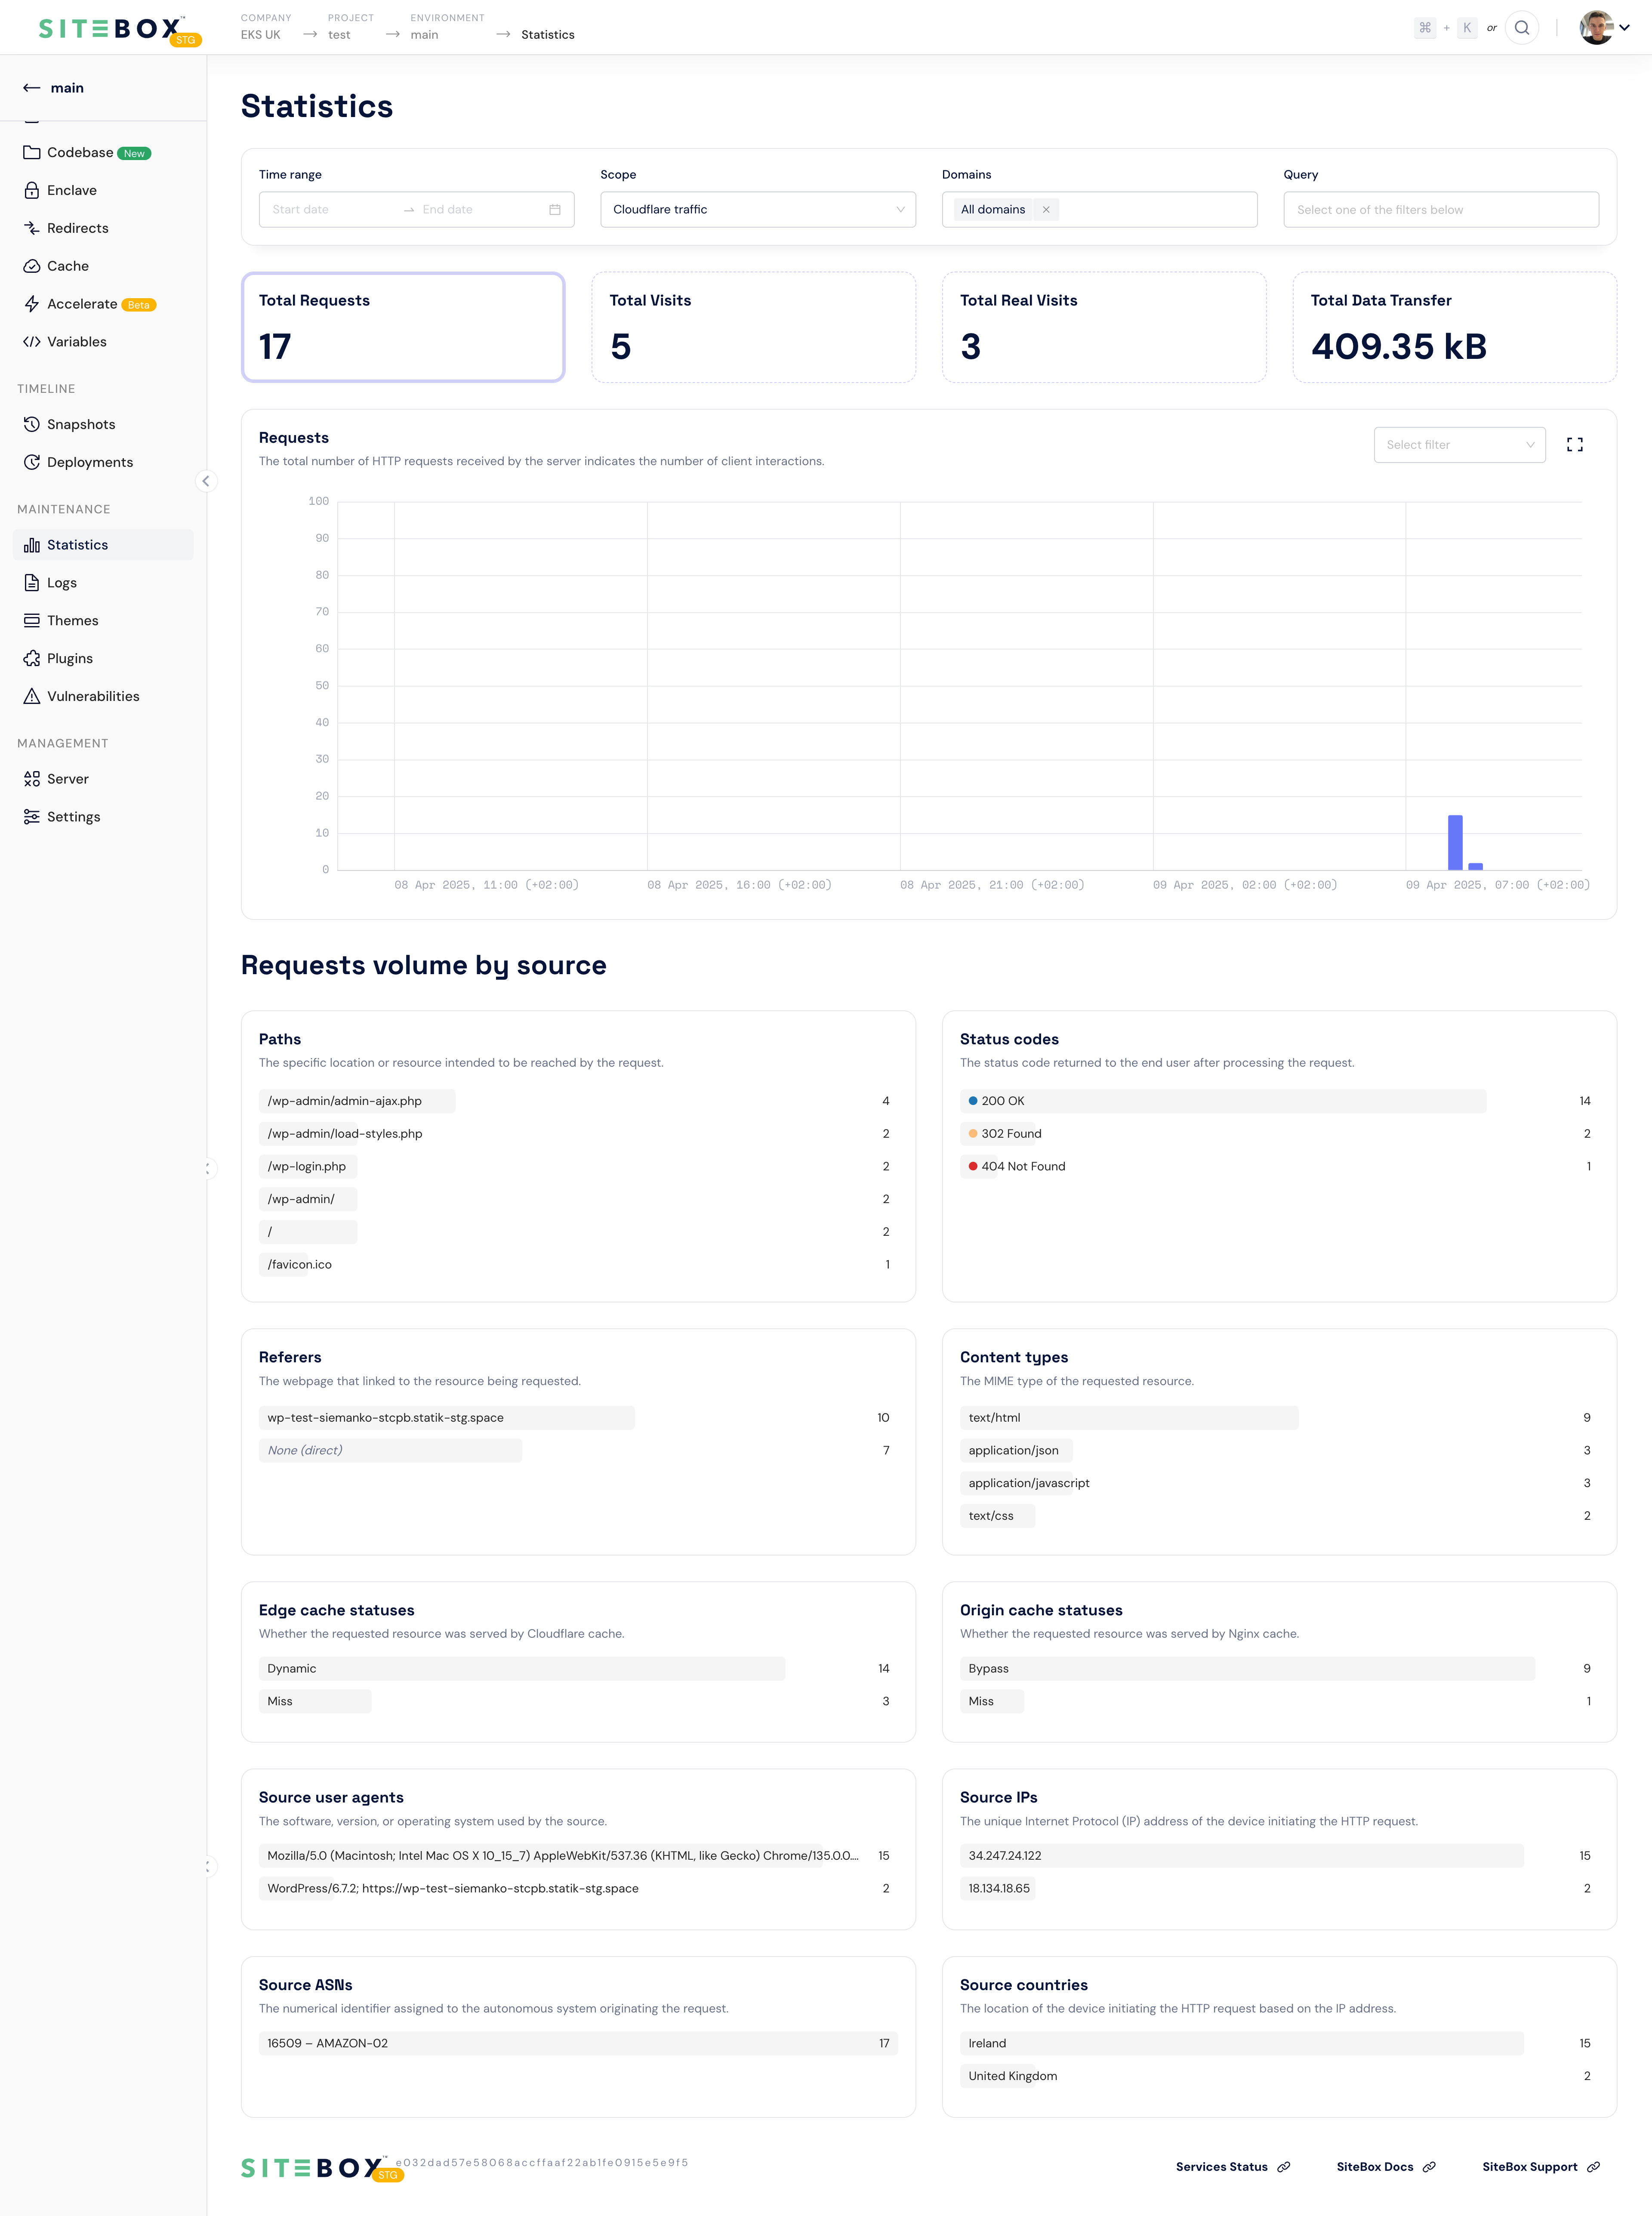The height and width of the screenshot is (2216, 1652).
Task: Click the SiteBox Docs link icon
Action: 1429,2167
